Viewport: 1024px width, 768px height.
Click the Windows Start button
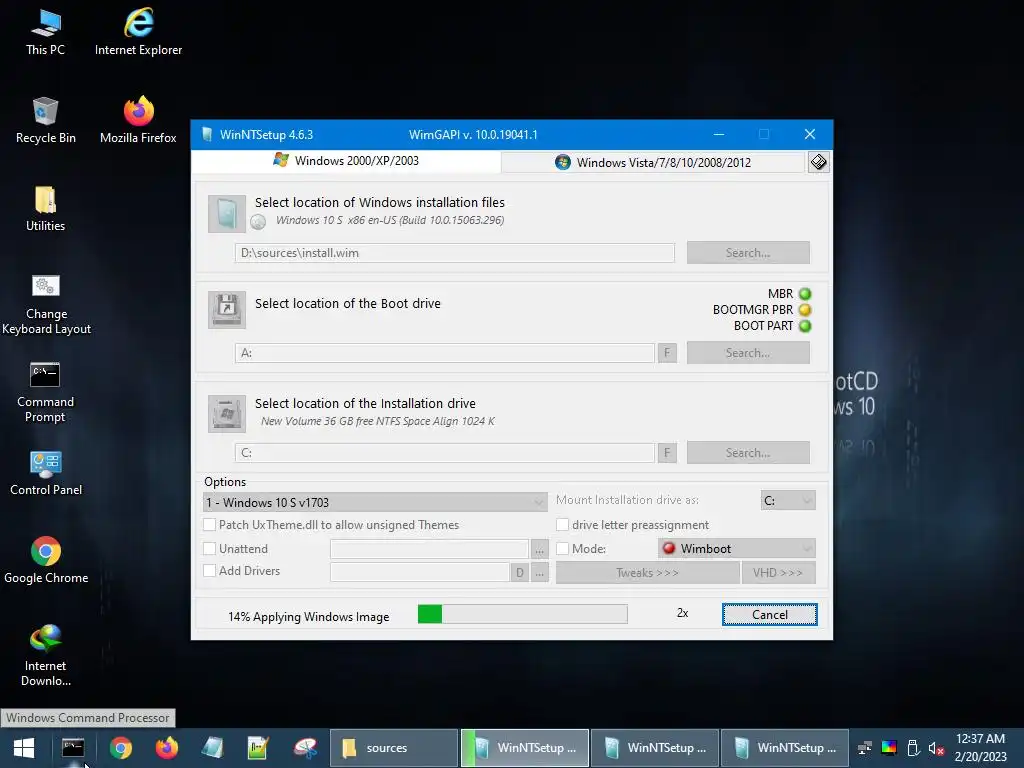pos(24,748)
